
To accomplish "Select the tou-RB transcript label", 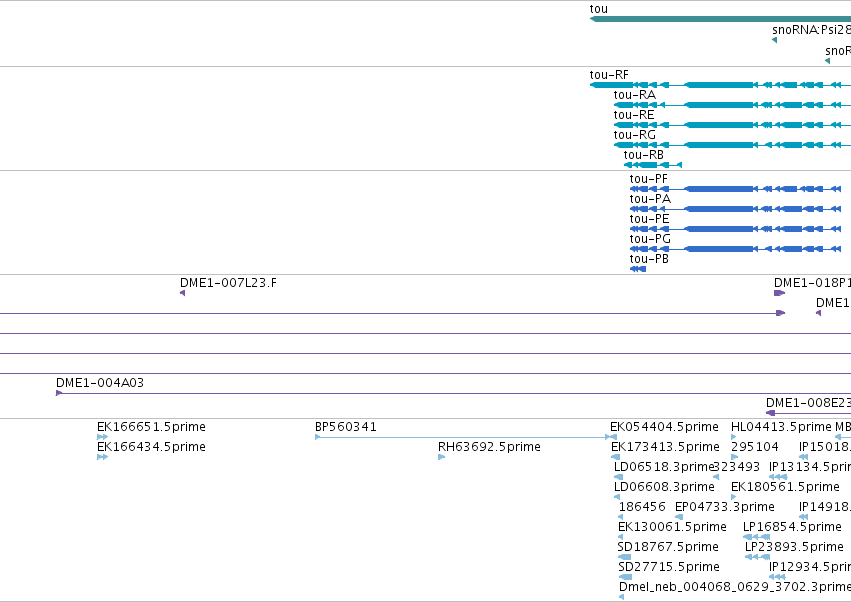I will point(644,155).
